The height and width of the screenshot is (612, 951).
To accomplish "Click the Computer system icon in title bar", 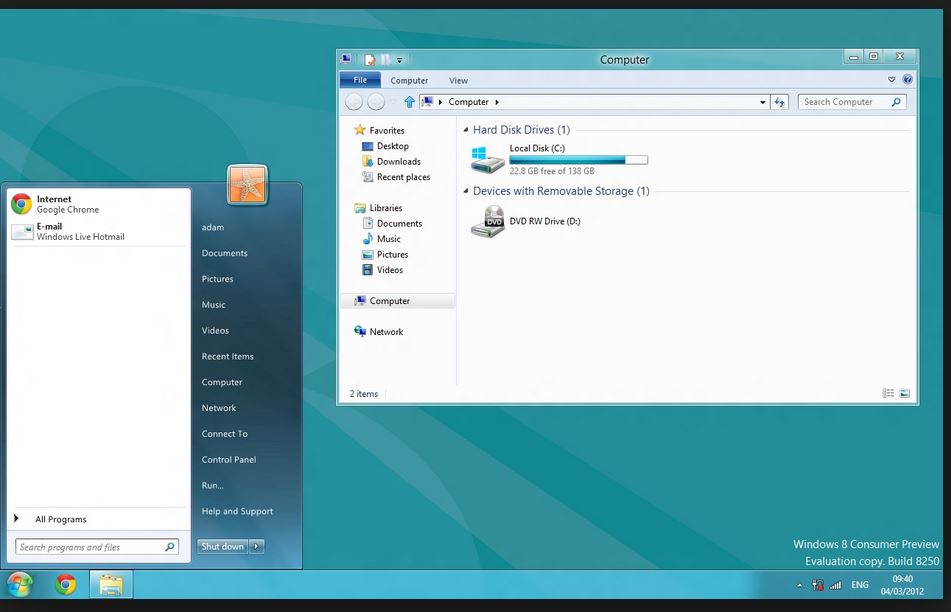I will coord(346,59).
